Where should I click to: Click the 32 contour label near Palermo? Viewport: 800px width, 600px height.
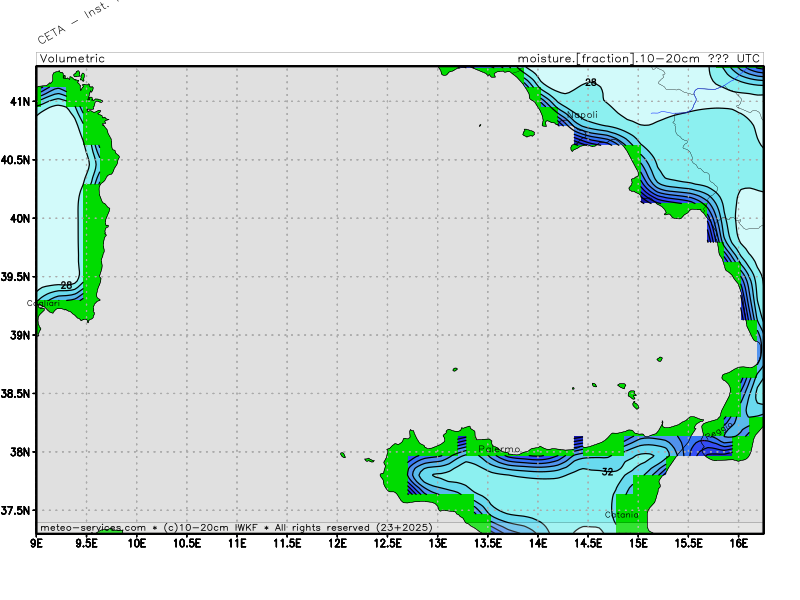pos(607,471)
